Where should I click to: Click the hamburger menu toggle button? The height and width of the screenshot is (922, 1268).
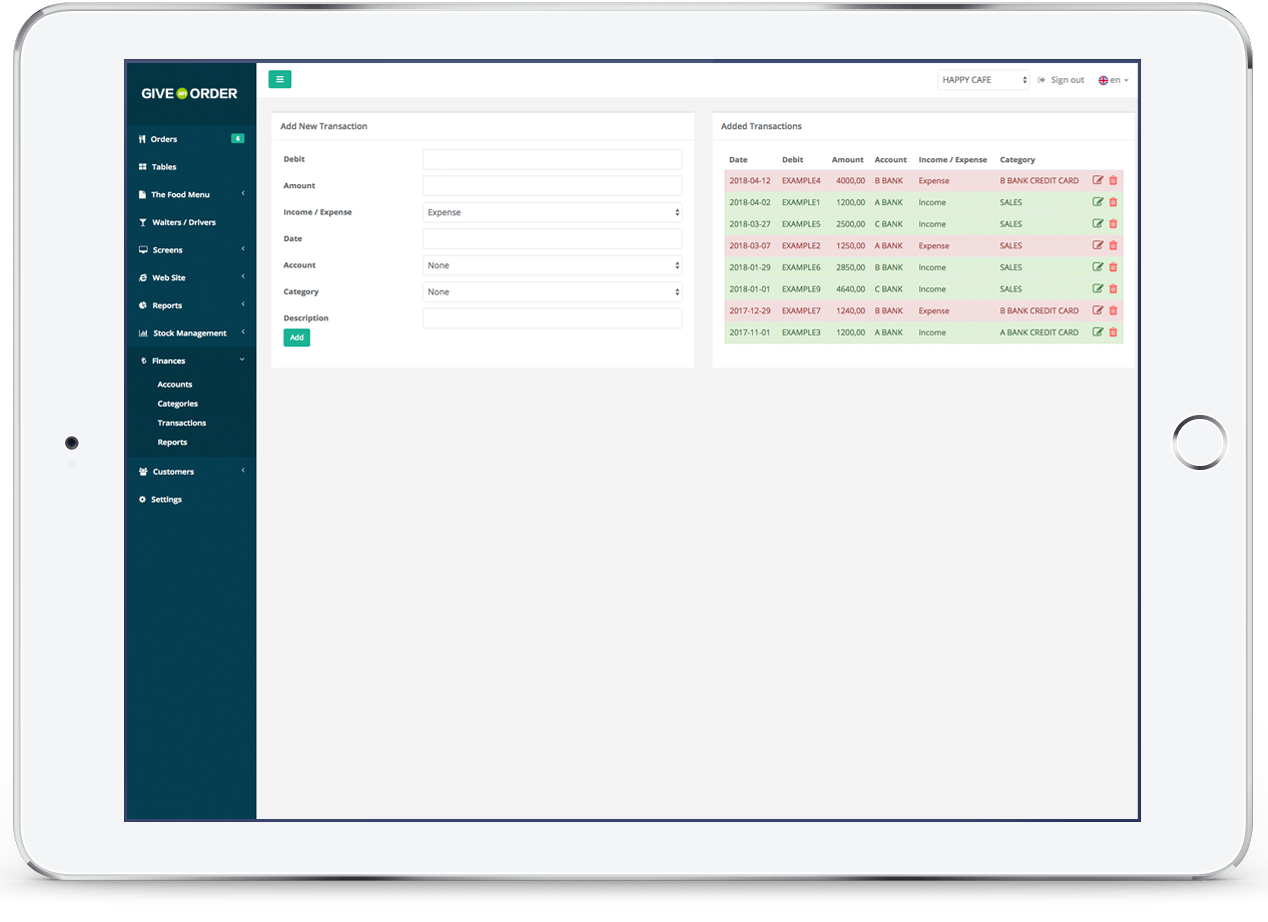(279, 80)
